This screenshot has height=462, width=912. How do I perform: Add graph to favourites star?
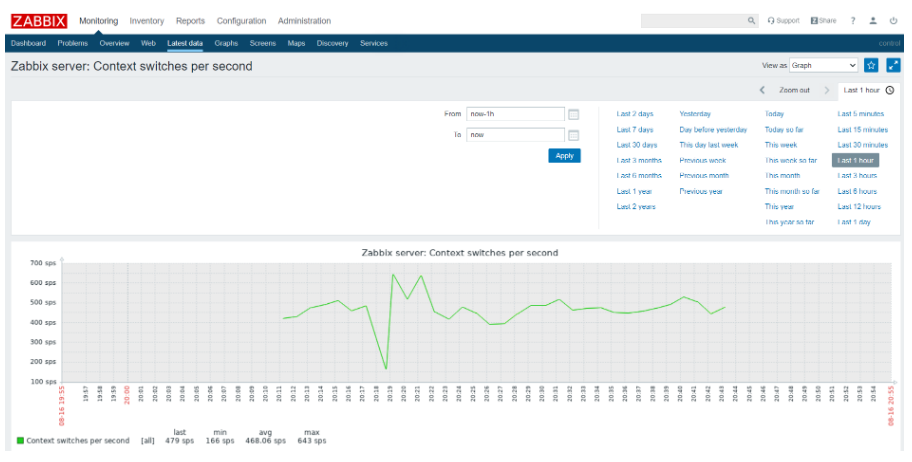871,66
